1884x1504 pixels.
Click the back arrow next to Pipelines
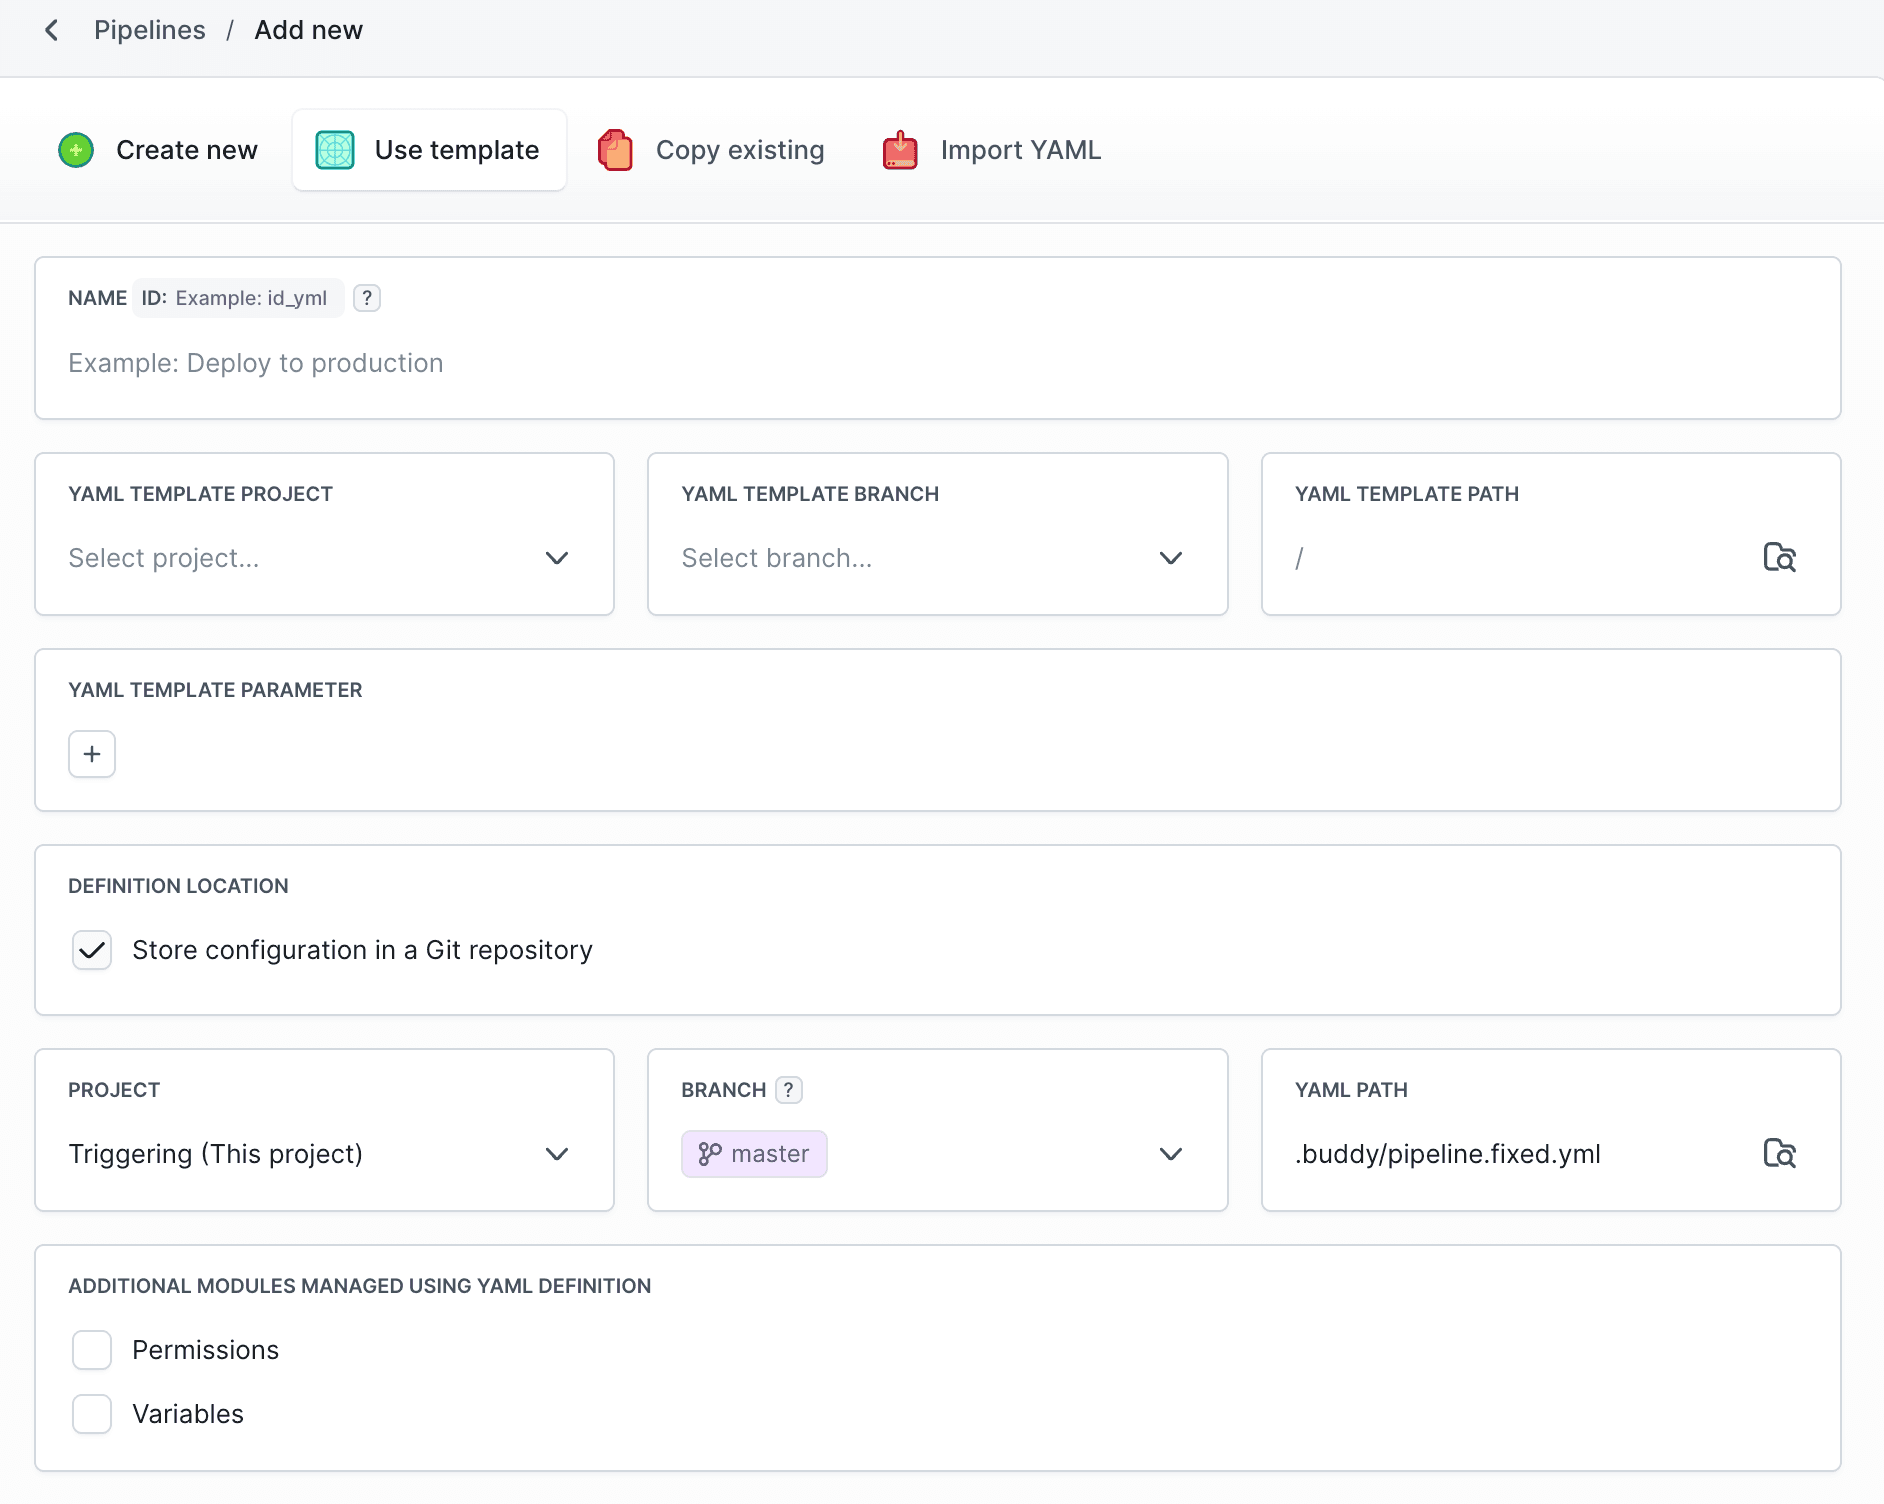click(52, 30)
